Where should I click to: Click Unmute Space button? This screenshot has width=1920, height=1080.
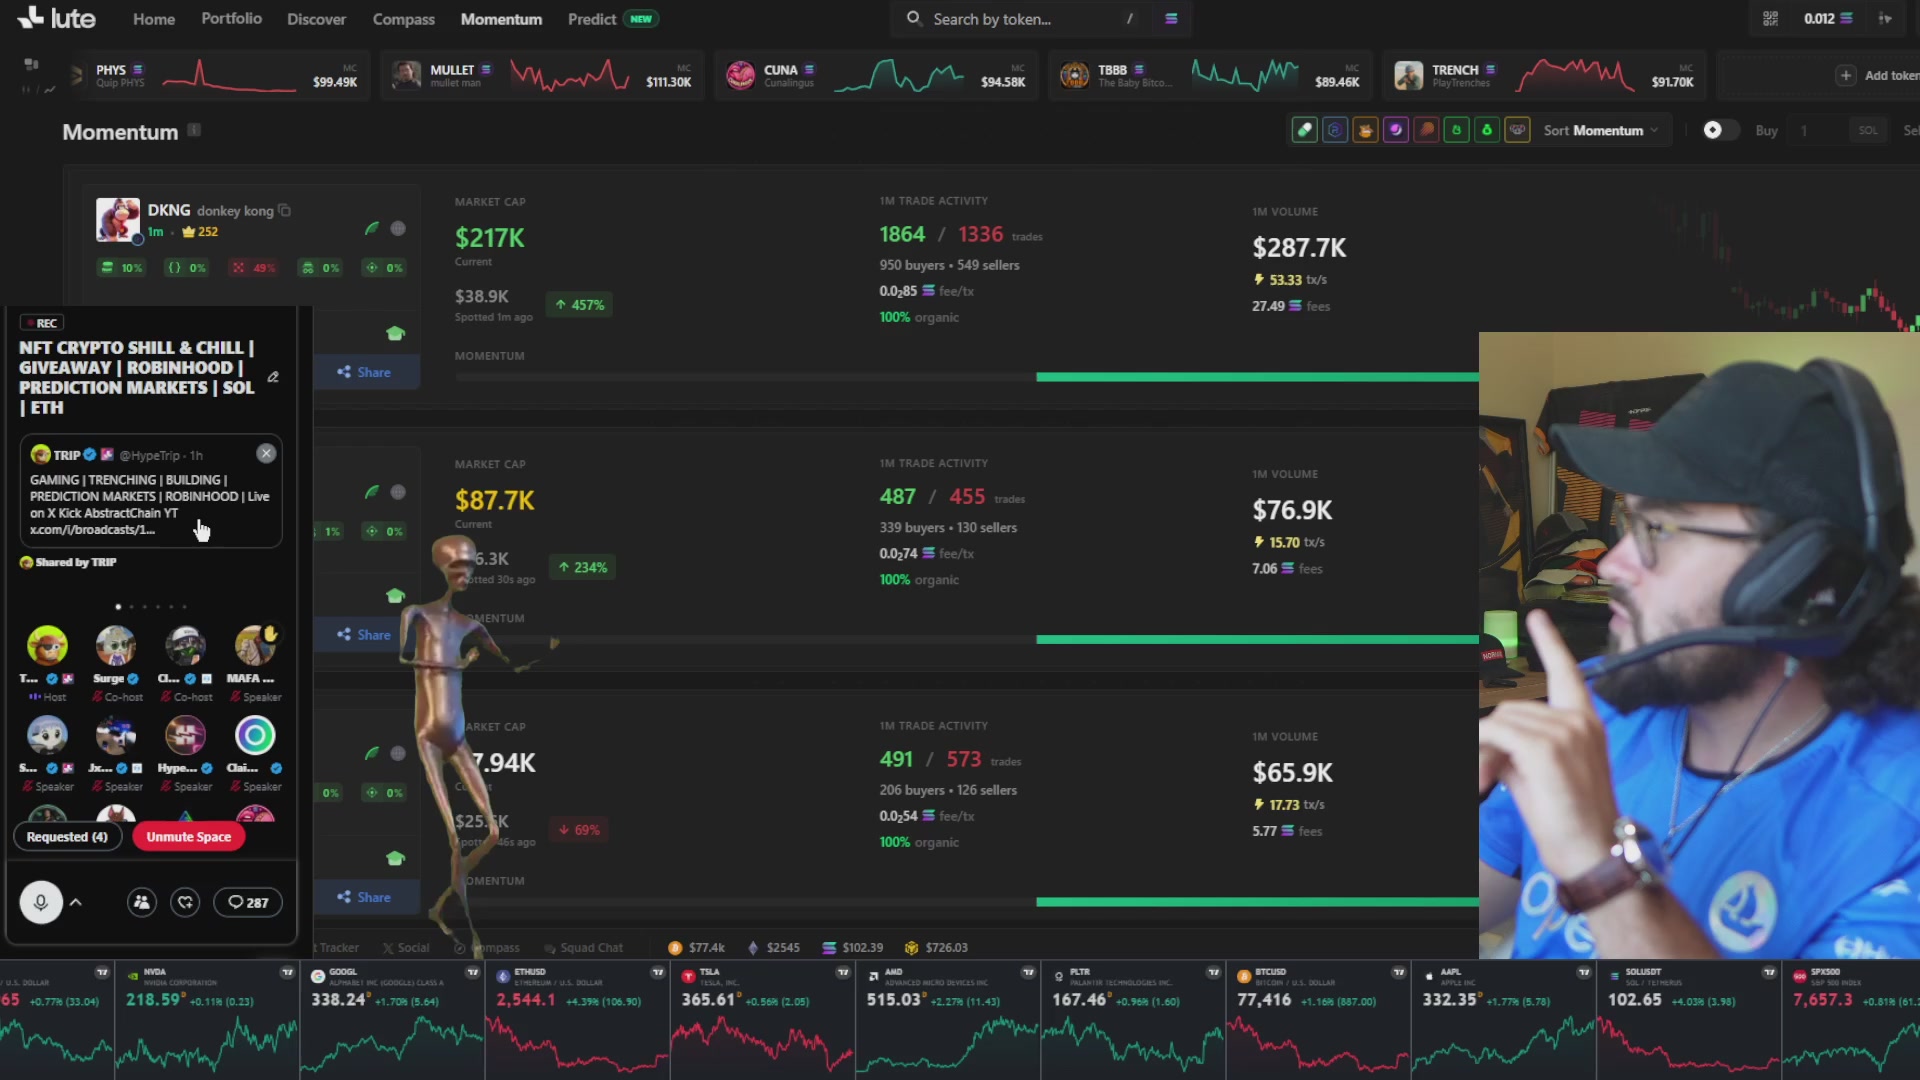188,836
